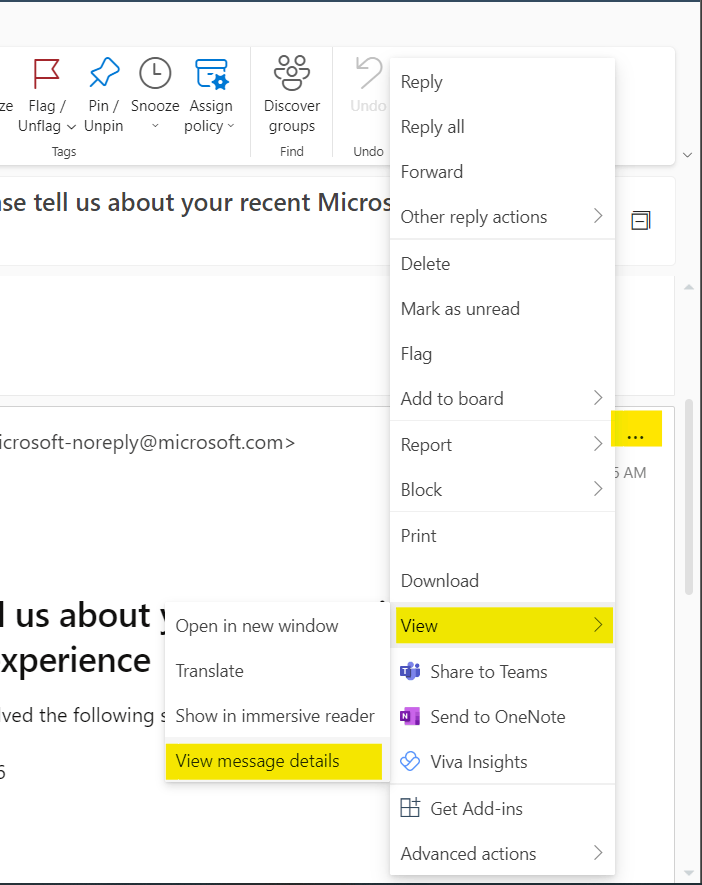Image resolution: width=702 pixels, height=885 pixels.
Task: Select Translate from the submenu
Action: tap(210, 671)
